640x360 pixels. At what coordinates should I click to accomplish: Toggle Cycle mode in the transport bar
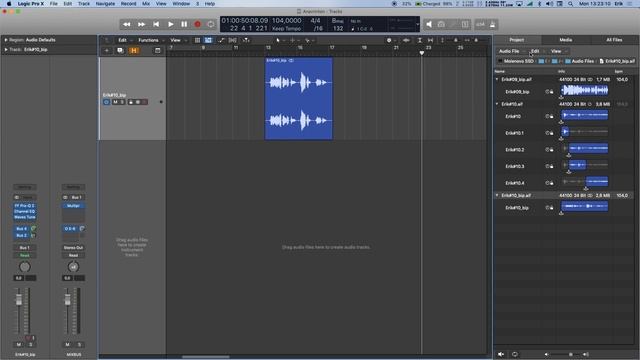pos(211,24)
